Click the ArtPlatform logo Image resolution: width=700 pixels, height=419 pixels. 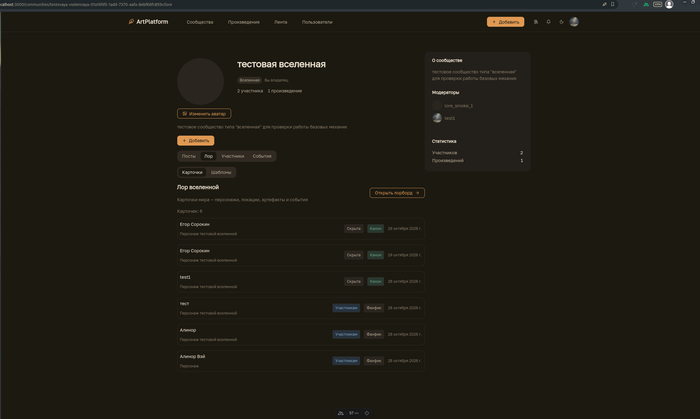click(x=148, y=21)
